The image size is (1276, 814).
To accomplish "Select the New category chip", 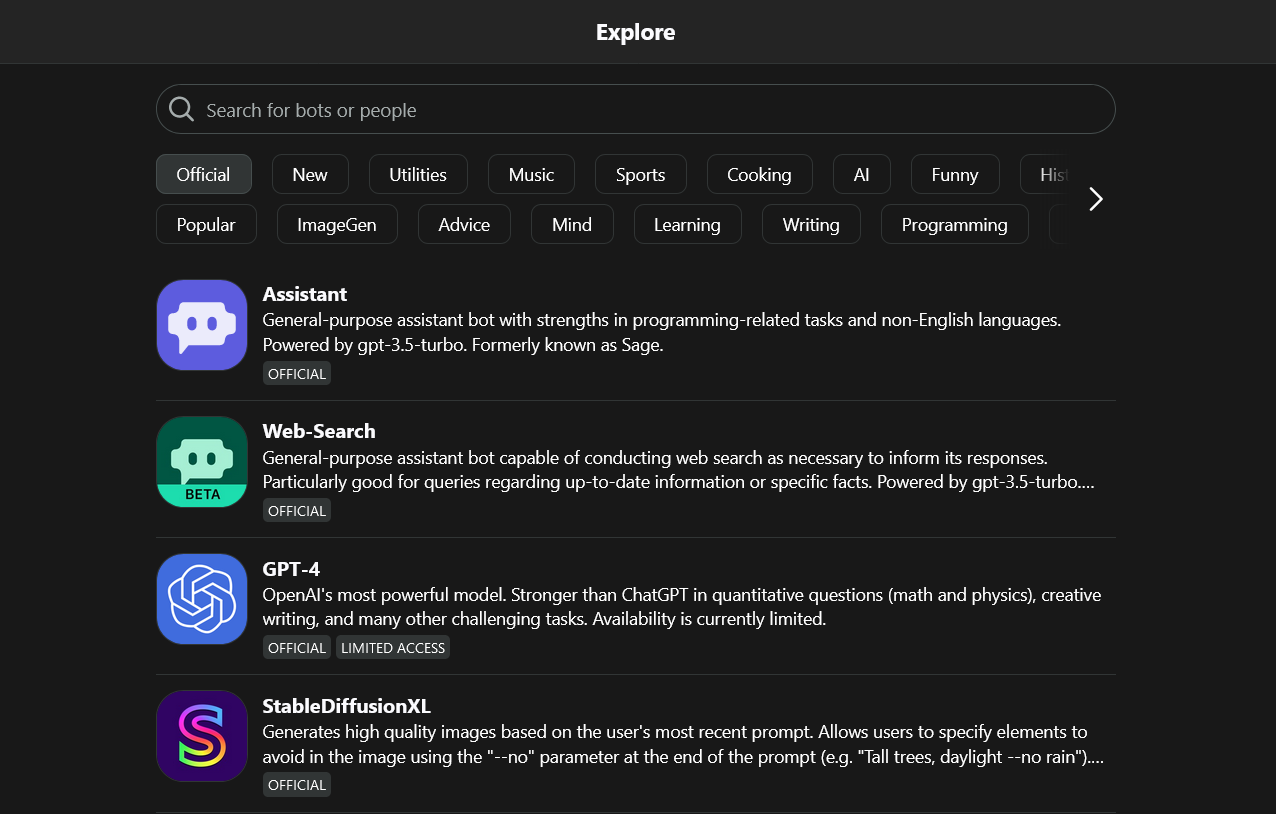I will pos(310,174).
